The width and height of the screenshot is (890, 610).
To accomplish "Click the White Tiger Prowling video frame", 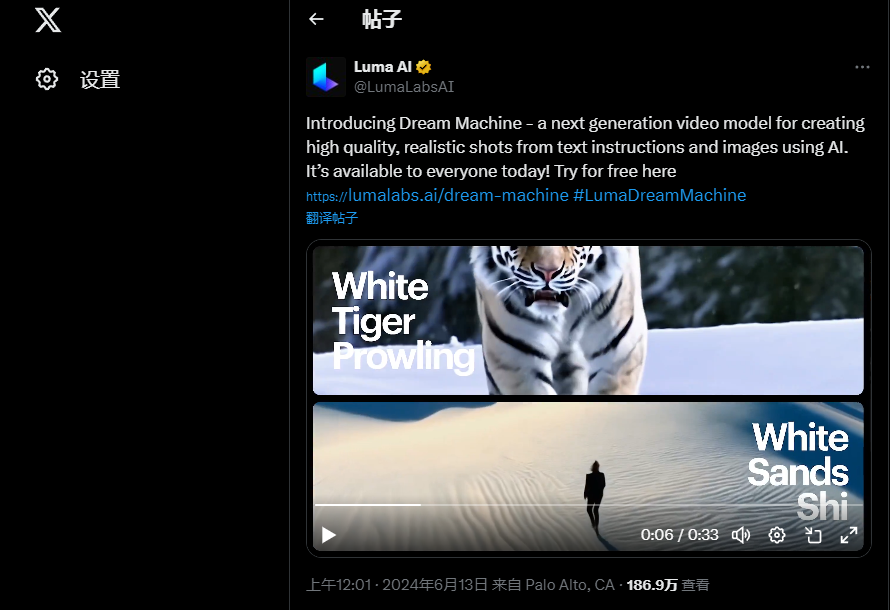I will pos(588,320).
